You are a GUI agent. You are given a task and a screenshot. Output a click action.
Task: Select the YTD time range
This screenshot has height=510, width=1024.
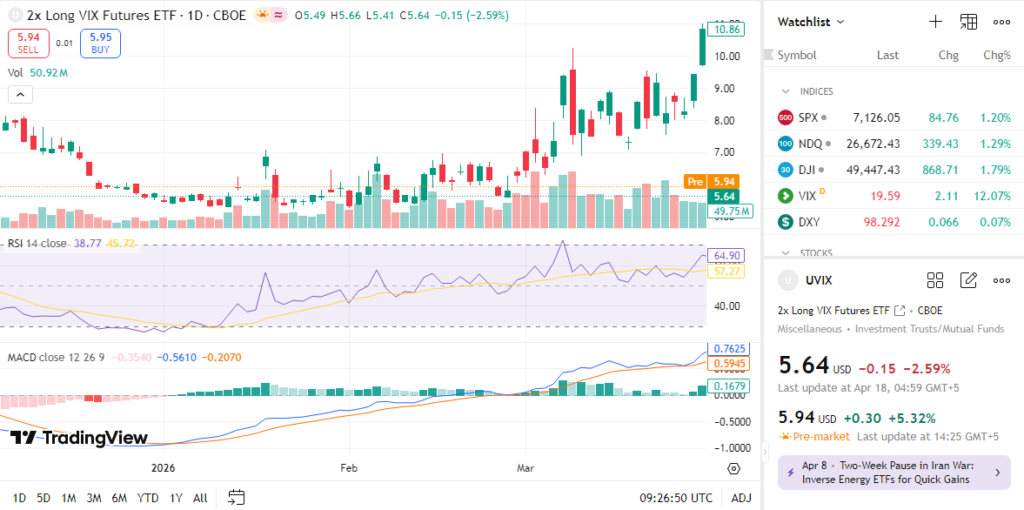pos(147,497)
